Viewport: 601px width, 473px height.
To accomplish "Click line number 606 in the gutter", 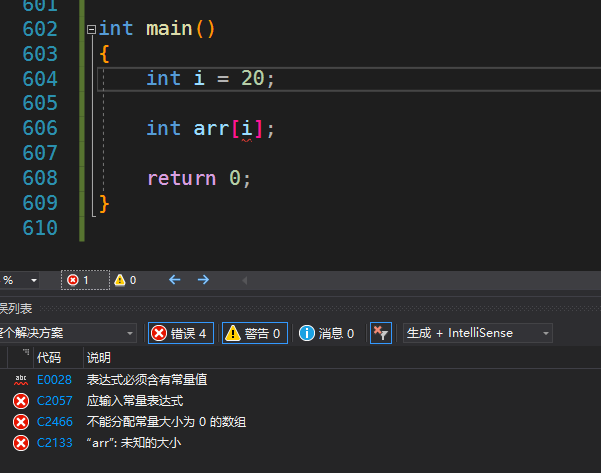I will pyautogui.click(x=40, y=128).
